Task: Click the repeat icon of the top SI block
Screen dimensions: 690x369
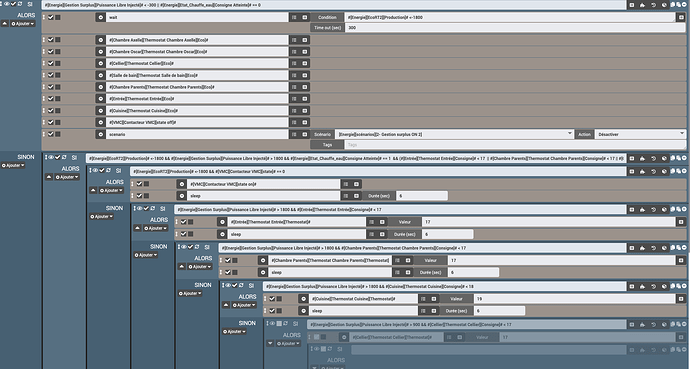Action: [x=20, y=4]
